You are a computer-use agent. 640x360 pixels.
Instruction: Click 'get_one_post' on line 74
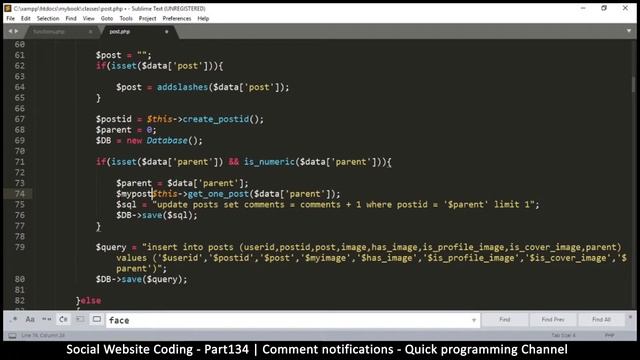click(x=218, y=194)
